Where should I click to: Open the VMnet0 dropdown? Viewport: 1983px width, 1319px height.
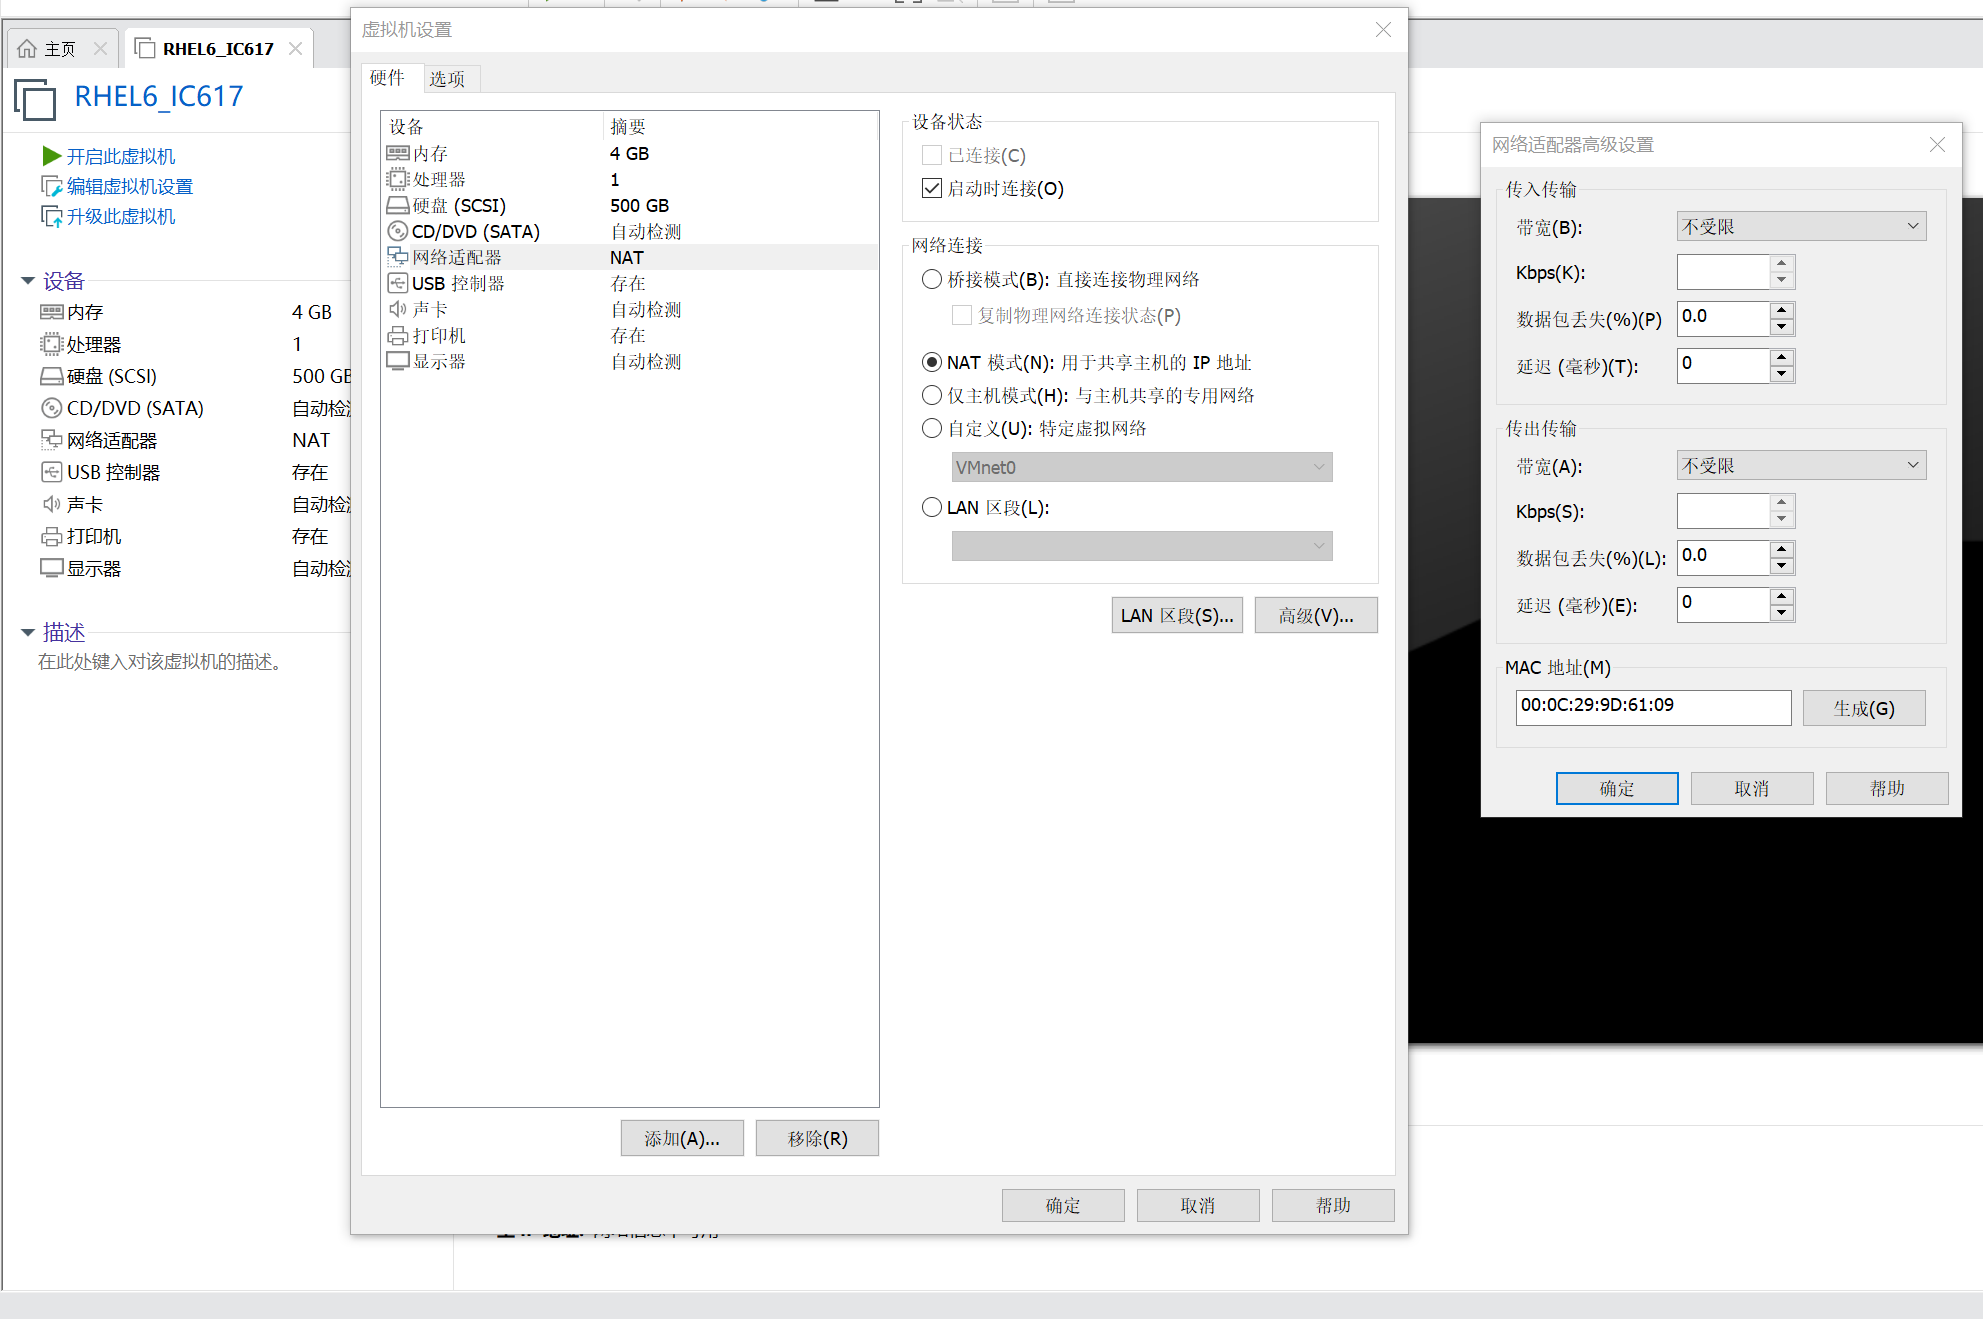tap(1142, 467)
